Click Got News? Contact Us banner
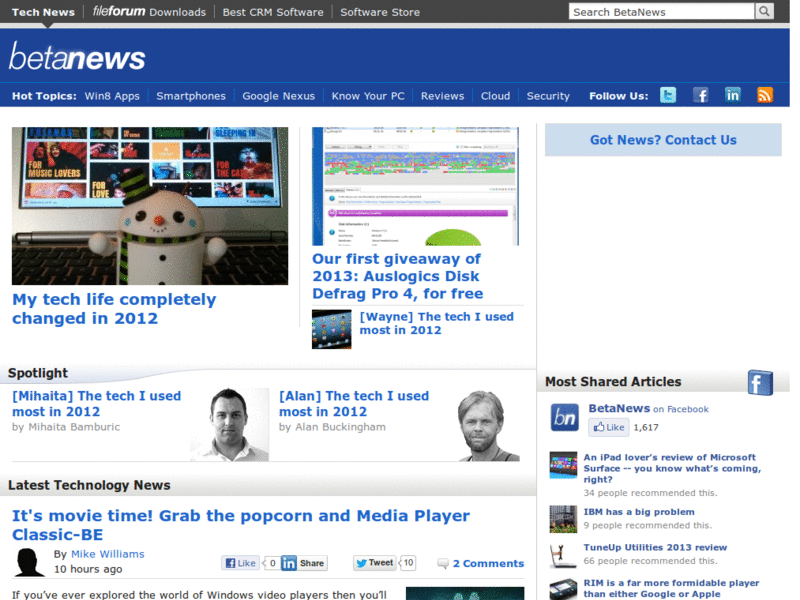 click(663, 140)
